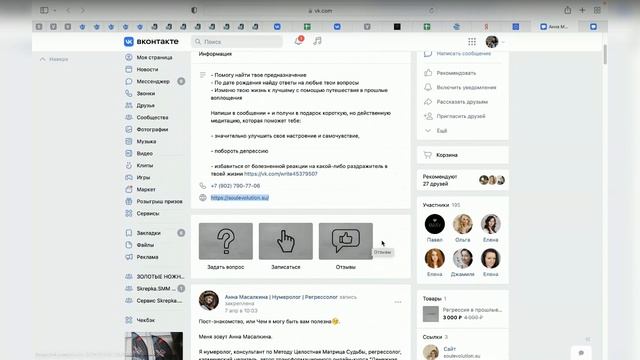Click the Музыка sidebar icon
This screenshot has width=640, height=360.
[129, 141]
